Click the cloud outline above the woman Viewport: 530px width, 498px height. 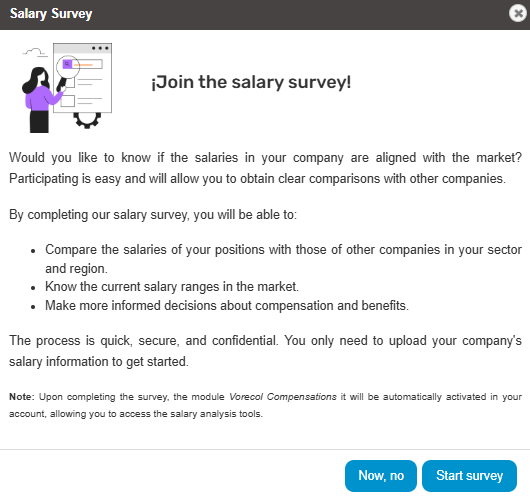point(34,52)
